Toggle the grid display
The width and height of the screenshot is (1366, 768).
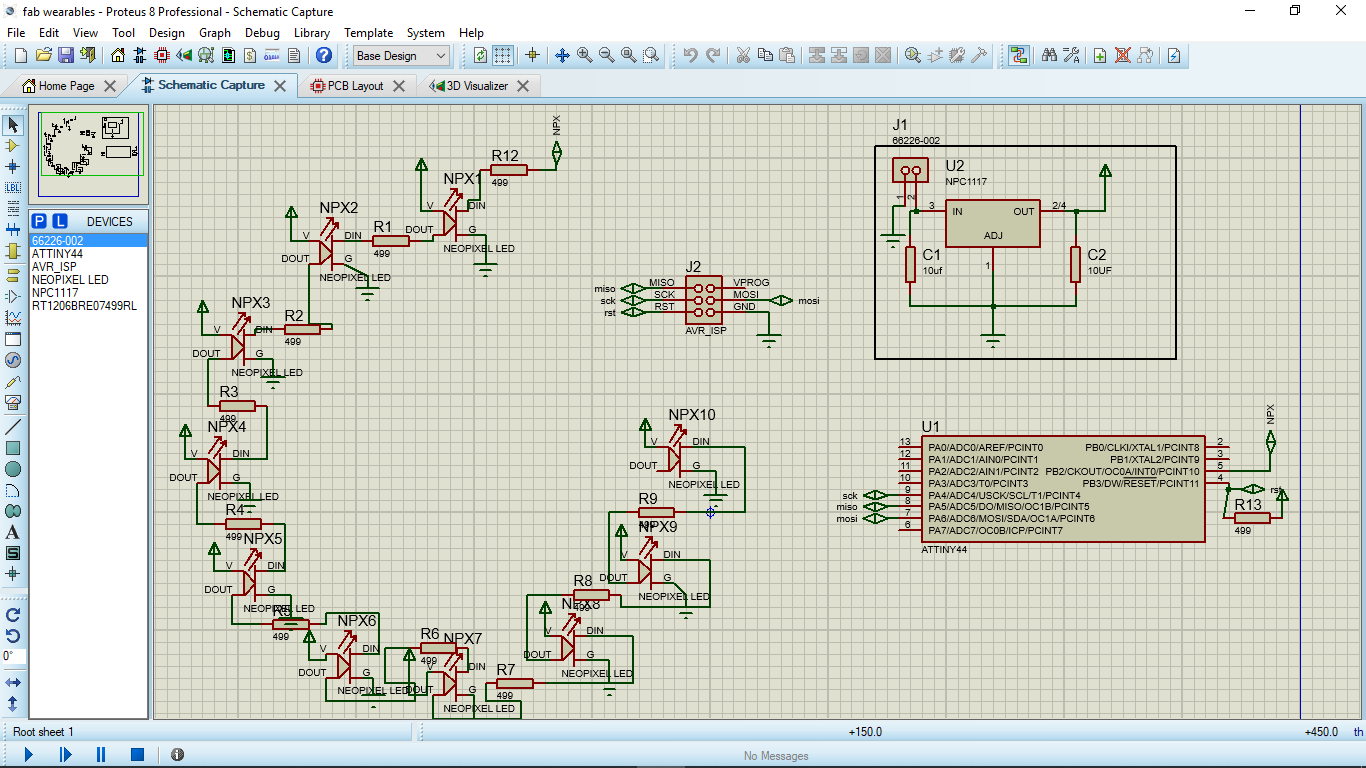503,56
